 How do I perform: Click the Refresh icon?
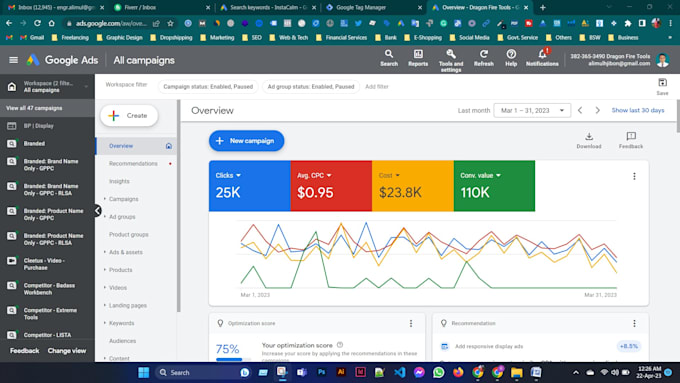484,54
